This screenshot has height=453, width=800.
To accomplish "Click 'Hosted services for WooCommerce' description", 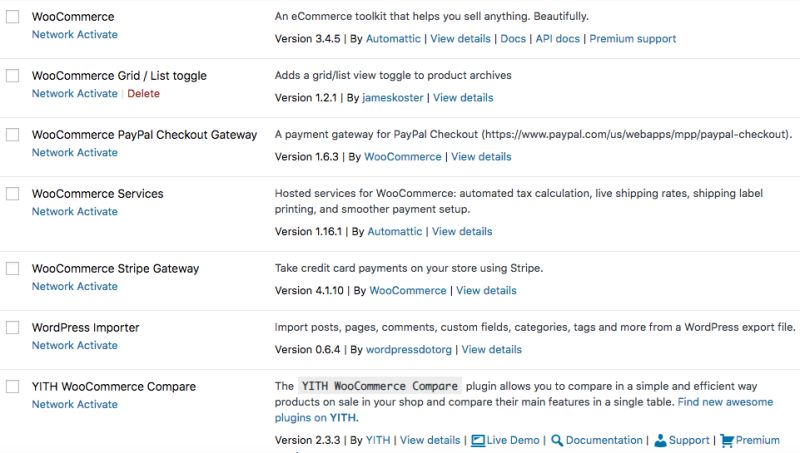I will [519, 202].
